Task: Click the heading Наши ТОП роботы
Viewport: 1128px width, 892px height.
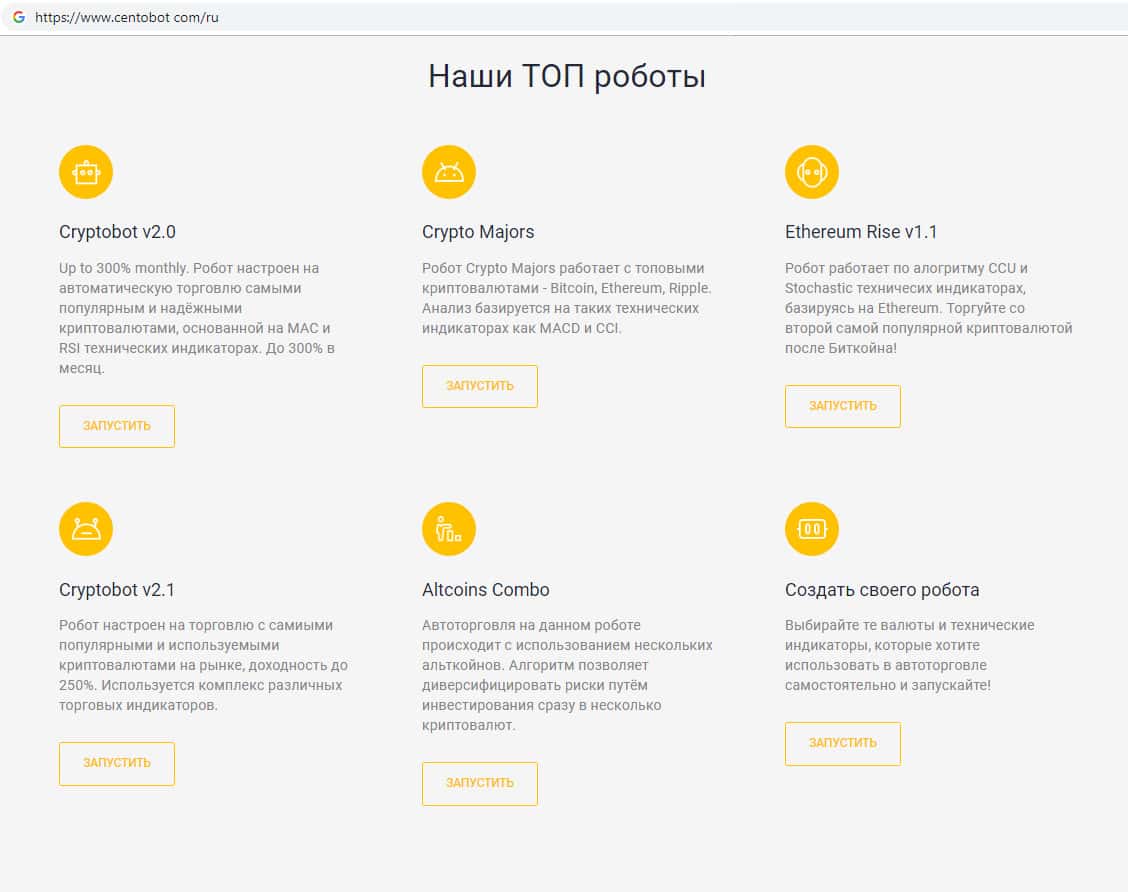Action: 567,76
